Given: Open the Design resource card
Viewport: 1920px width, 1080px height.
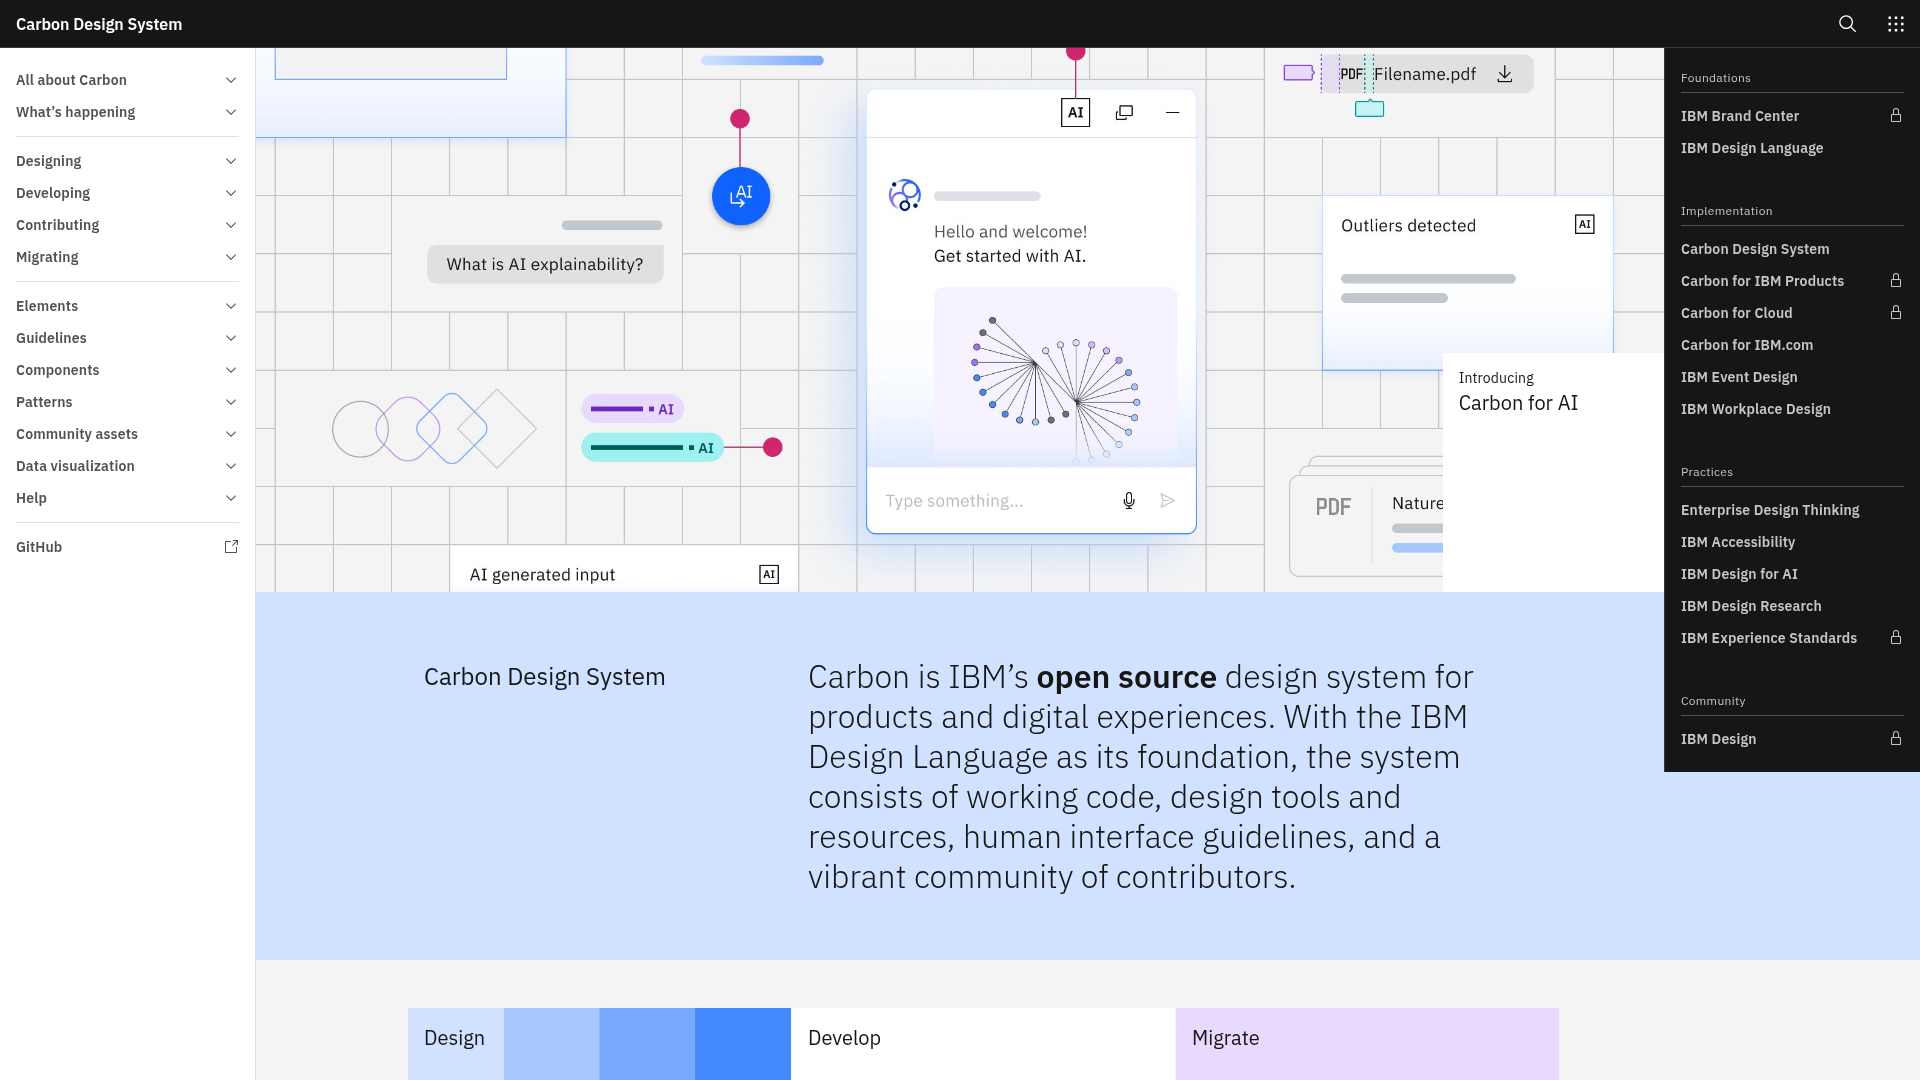Looking at the screenshot, I should point(599,1044).
